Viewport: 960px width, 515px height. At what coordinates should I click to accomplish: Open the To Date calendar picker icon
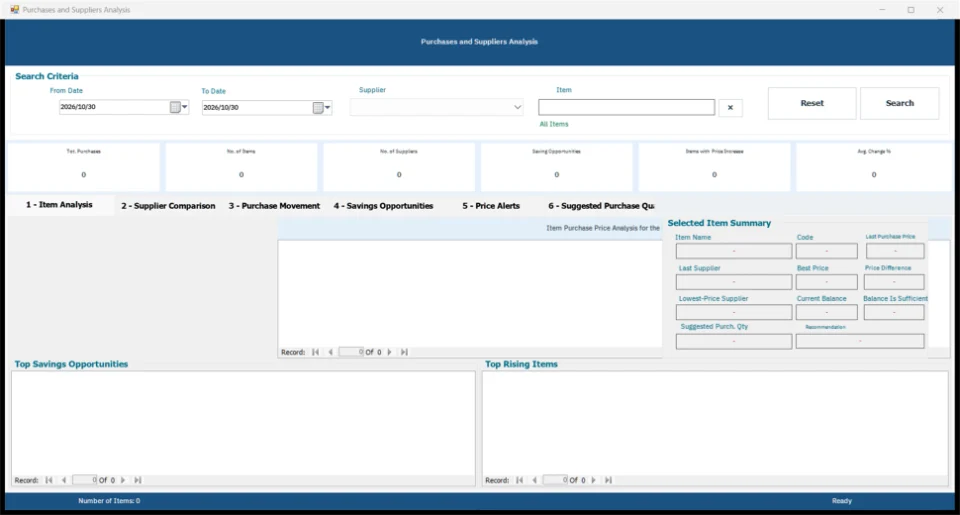coord(318,108)
